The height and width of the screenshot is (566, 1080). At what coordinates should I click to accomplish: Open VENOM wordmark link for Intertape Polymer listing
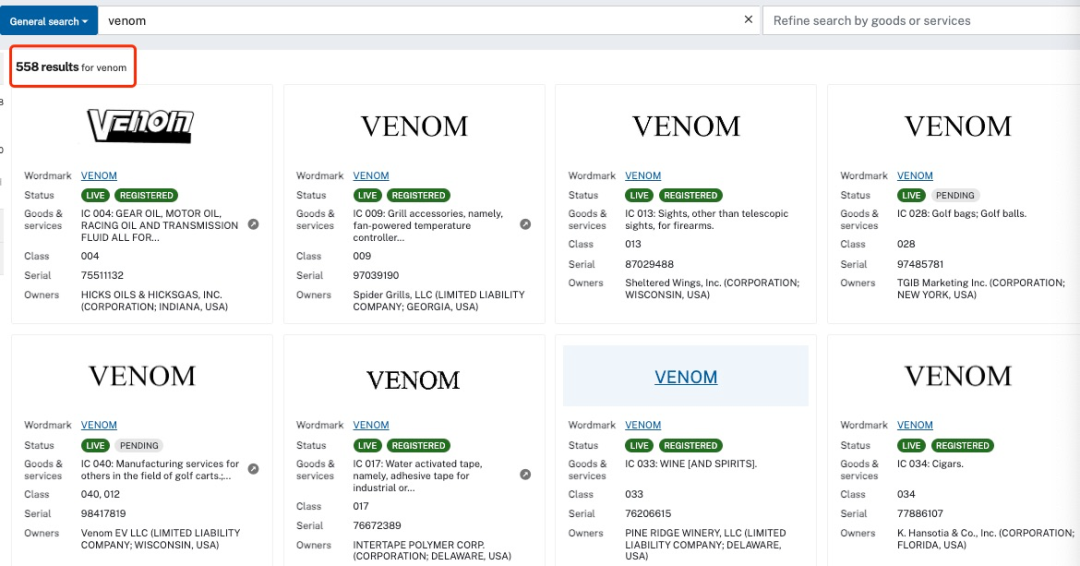(x=371, y=425)
